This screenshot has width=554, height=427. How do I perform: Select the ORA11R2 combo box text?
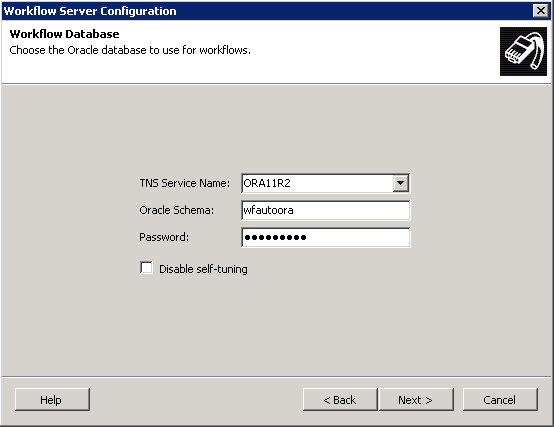267,183
